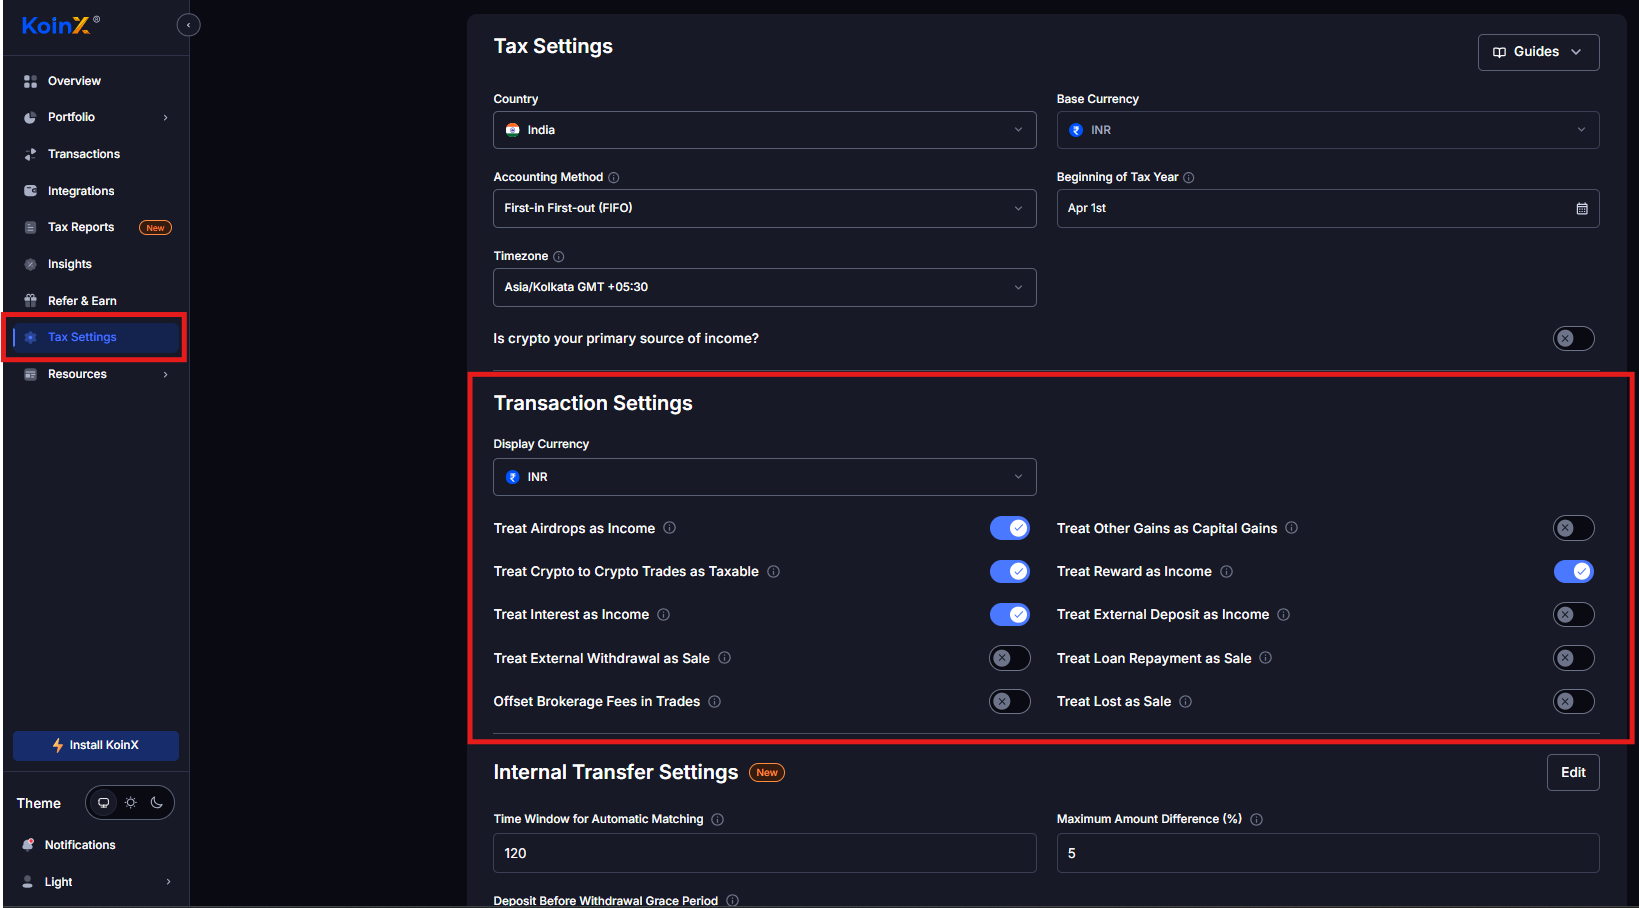The width and height of the screenshot is (1639, 908).
Task: Click info icon beside Other Gains as Capital Gains
Action: [x=1292, y=528]
